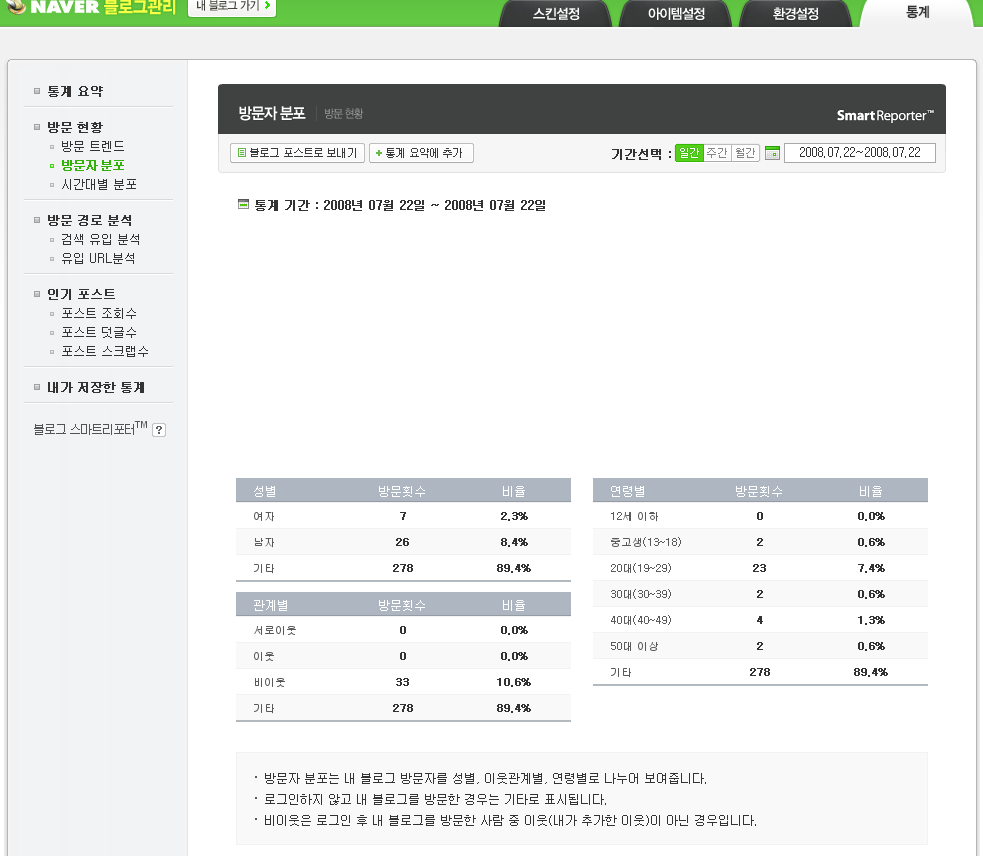Screen dimensions: 983x856
Task: Open the 환경설정 tab
Action: tap(796, 13)
